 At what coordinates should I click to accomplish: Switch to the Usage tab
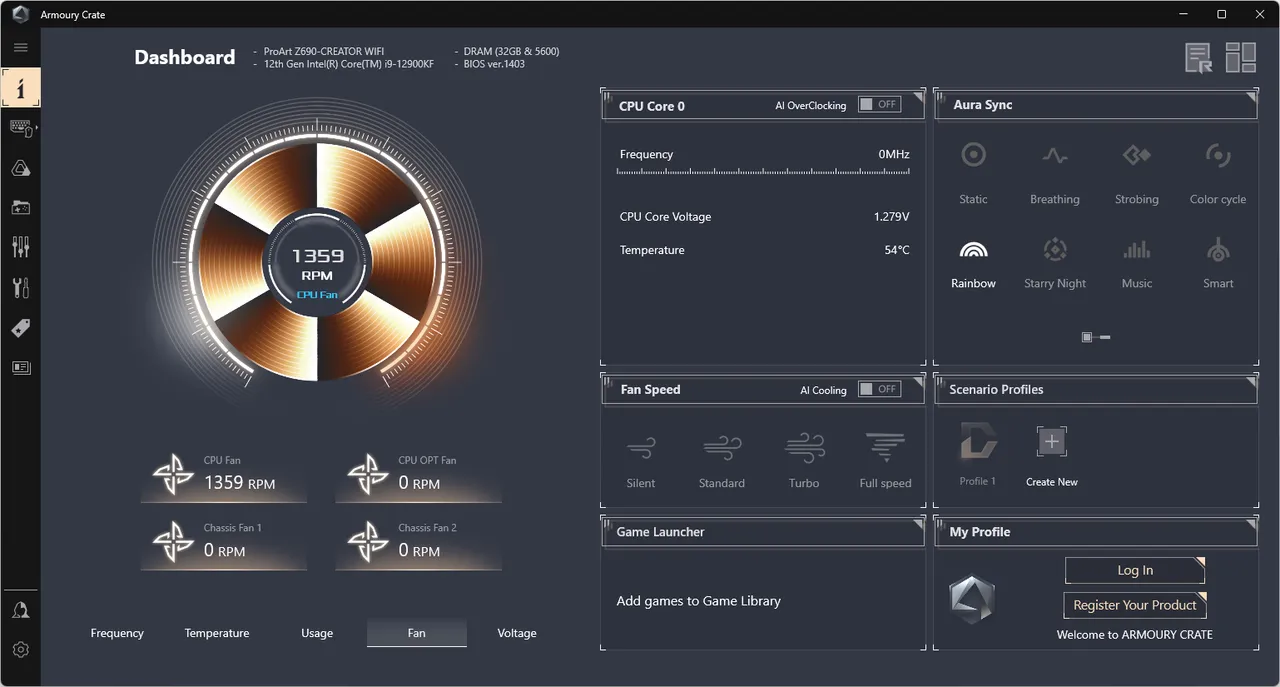tap(317, 633)
